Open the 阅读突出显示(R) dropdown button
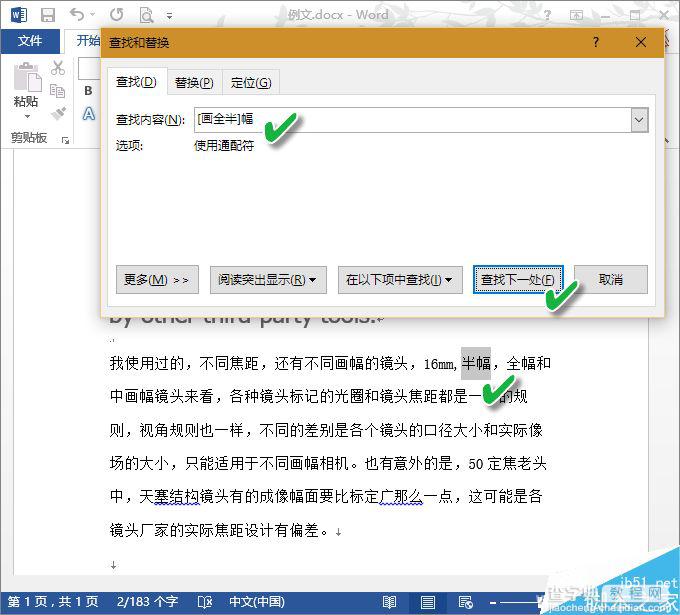 tap(268, 280)
